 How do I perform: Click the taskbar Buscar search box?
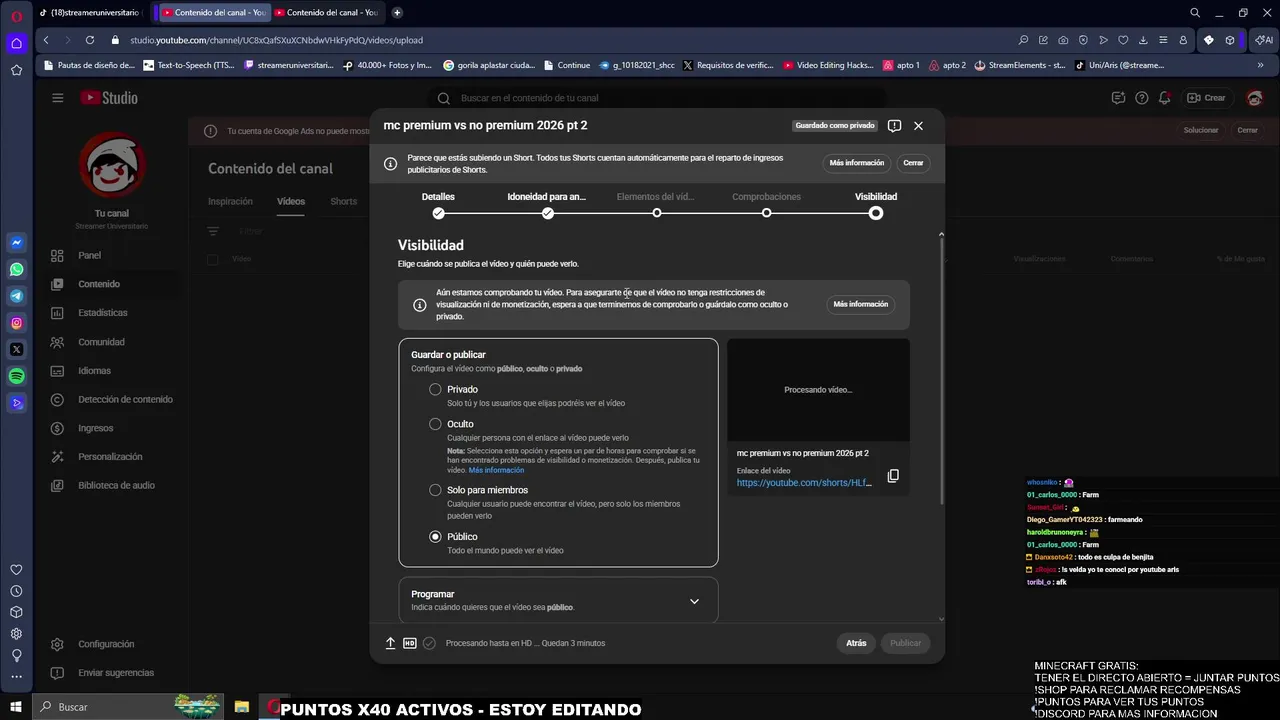coord(130,707)
